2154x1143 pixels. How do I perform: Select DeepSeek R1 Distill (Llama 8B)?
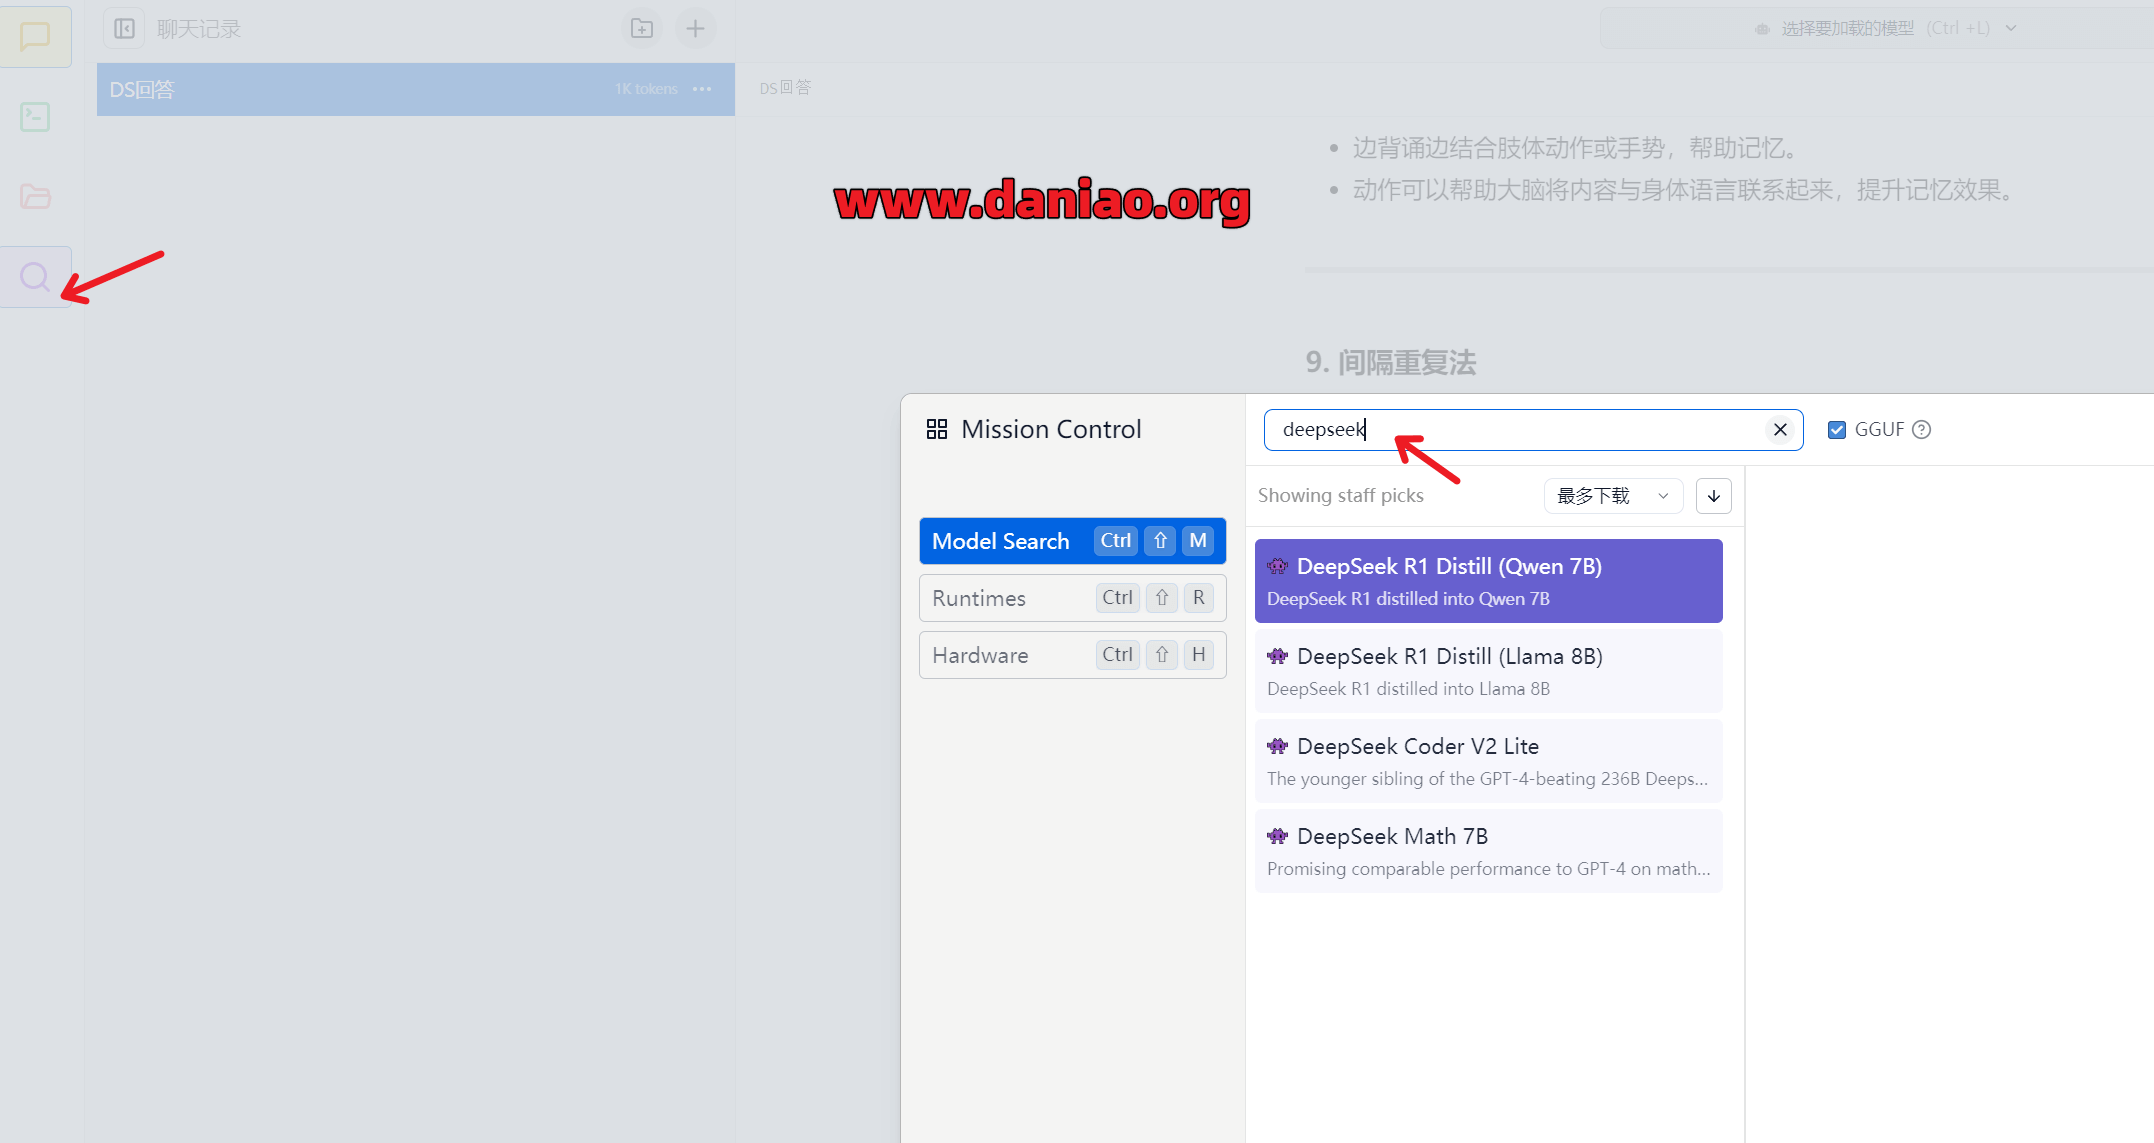click(1488, 671)
